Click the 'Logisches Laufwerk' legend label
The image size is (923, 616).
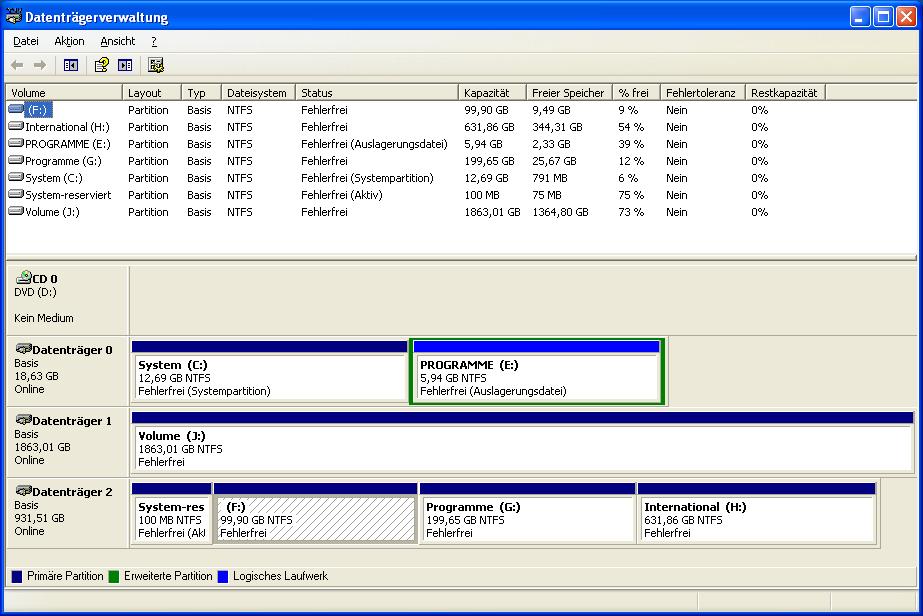(x=280, y=577)
